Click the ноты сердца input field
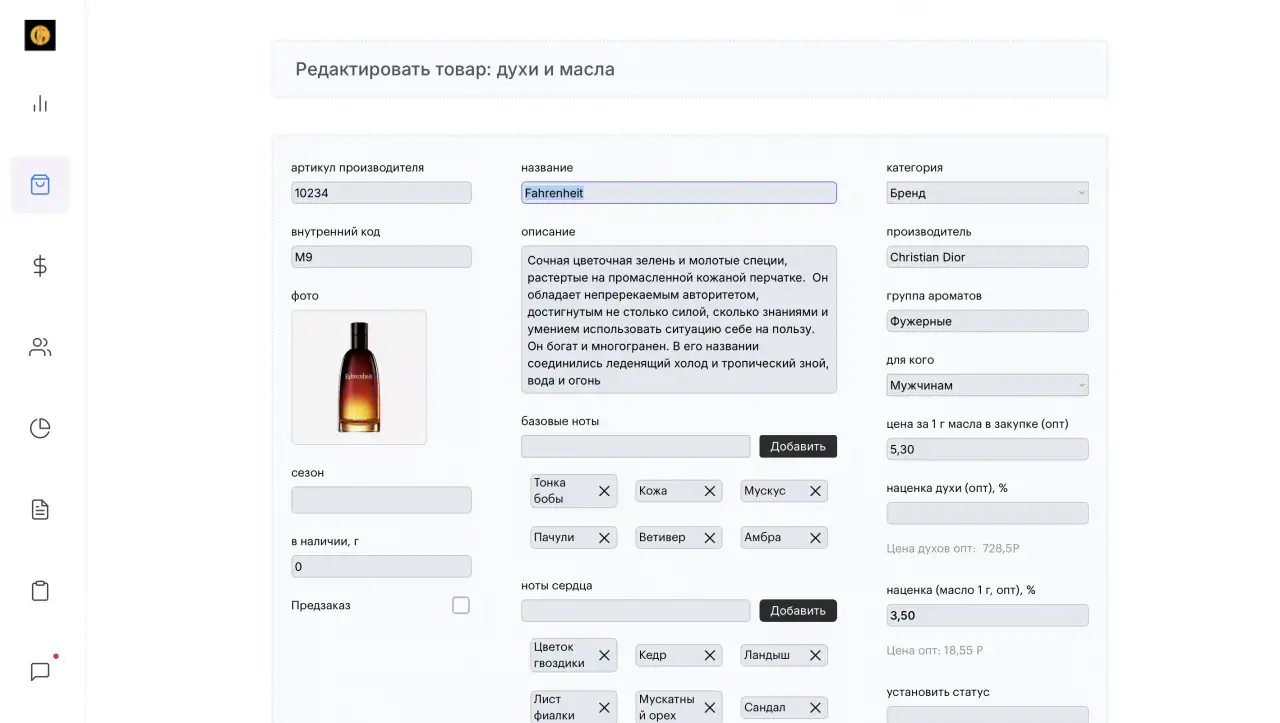Screen dimensions: 1280x723 (636, 610)
